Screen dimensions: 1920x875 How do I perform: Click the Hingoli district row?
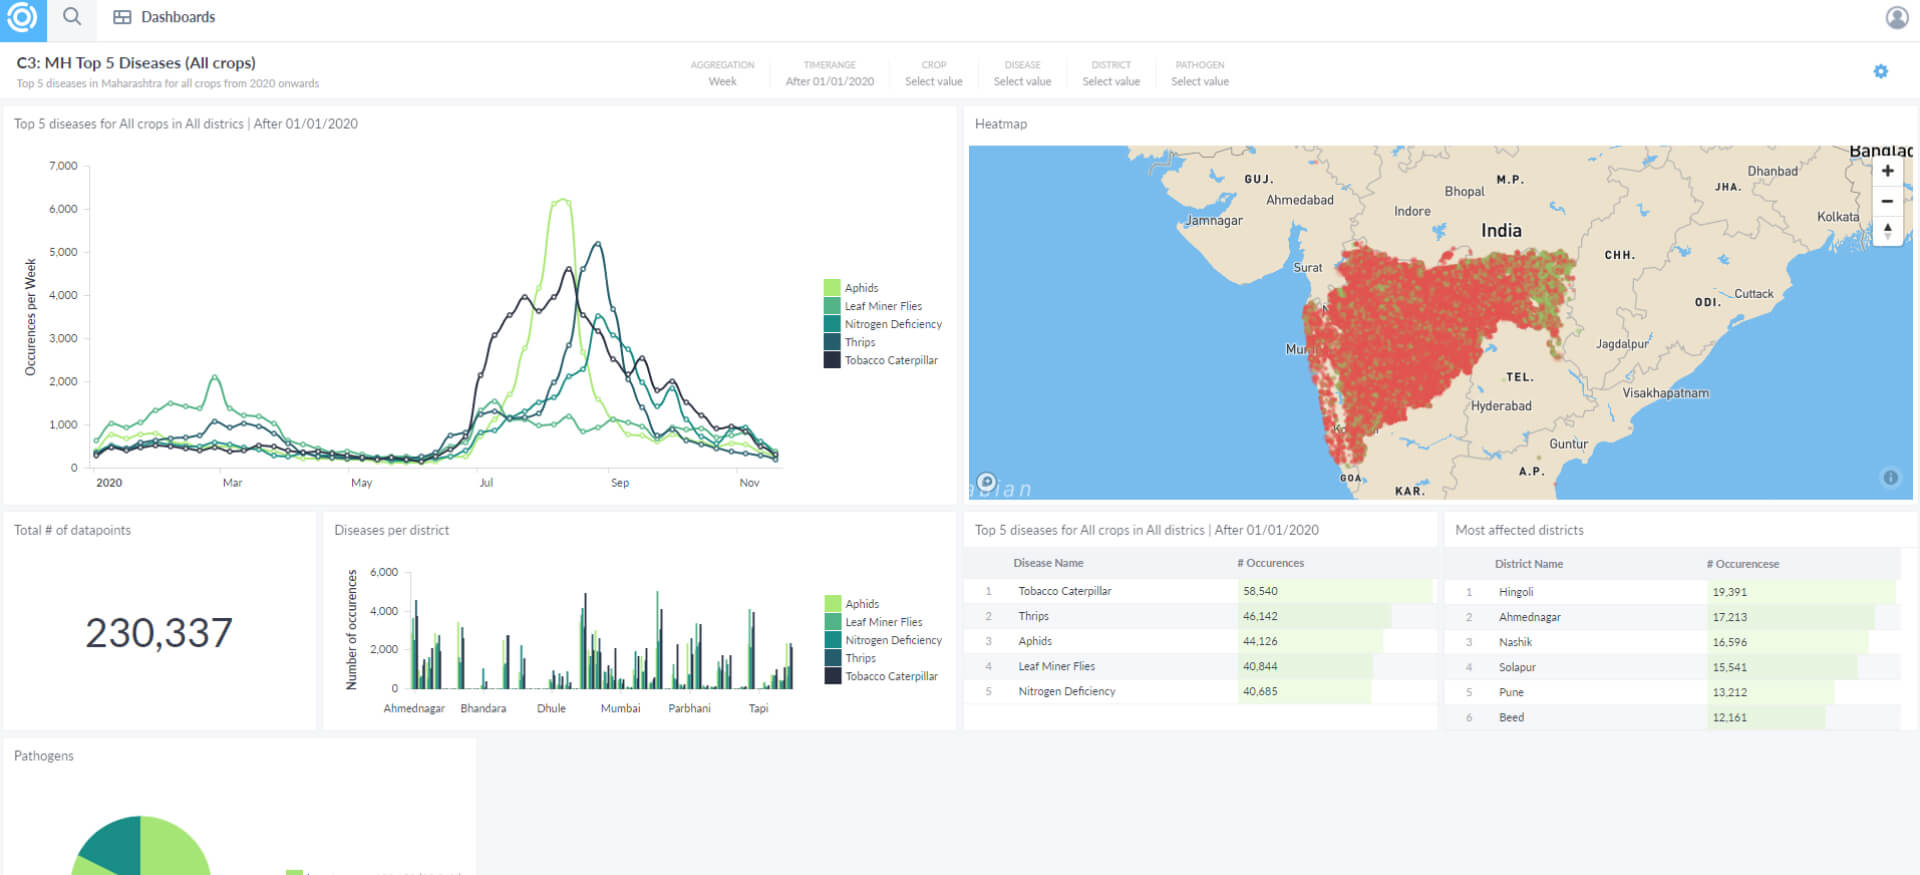pos(1672,592)
